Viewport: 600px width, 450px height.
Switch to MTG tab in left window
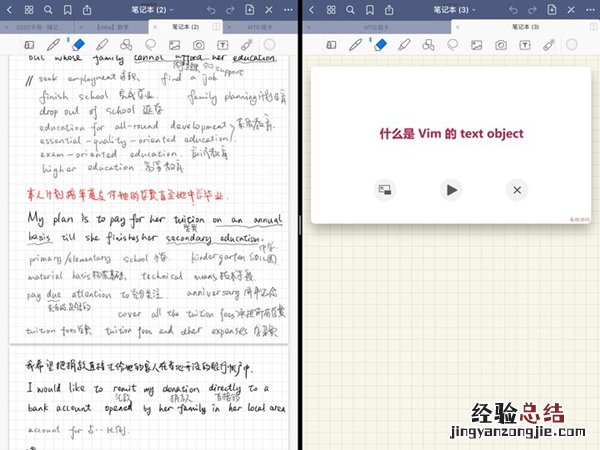pyautogui.click(x=259, y=27)
